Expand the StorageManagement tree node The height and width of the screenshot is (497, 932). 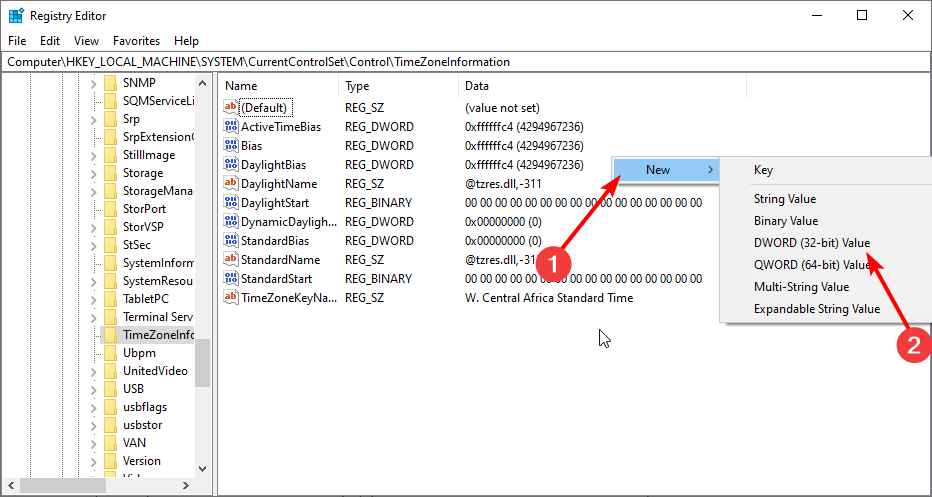(93, 191)
